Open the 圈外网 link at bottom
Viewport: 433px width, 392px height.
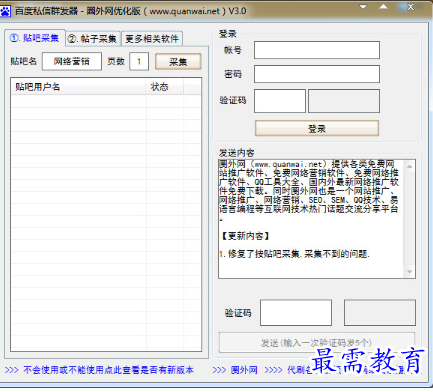click(244, 370)
